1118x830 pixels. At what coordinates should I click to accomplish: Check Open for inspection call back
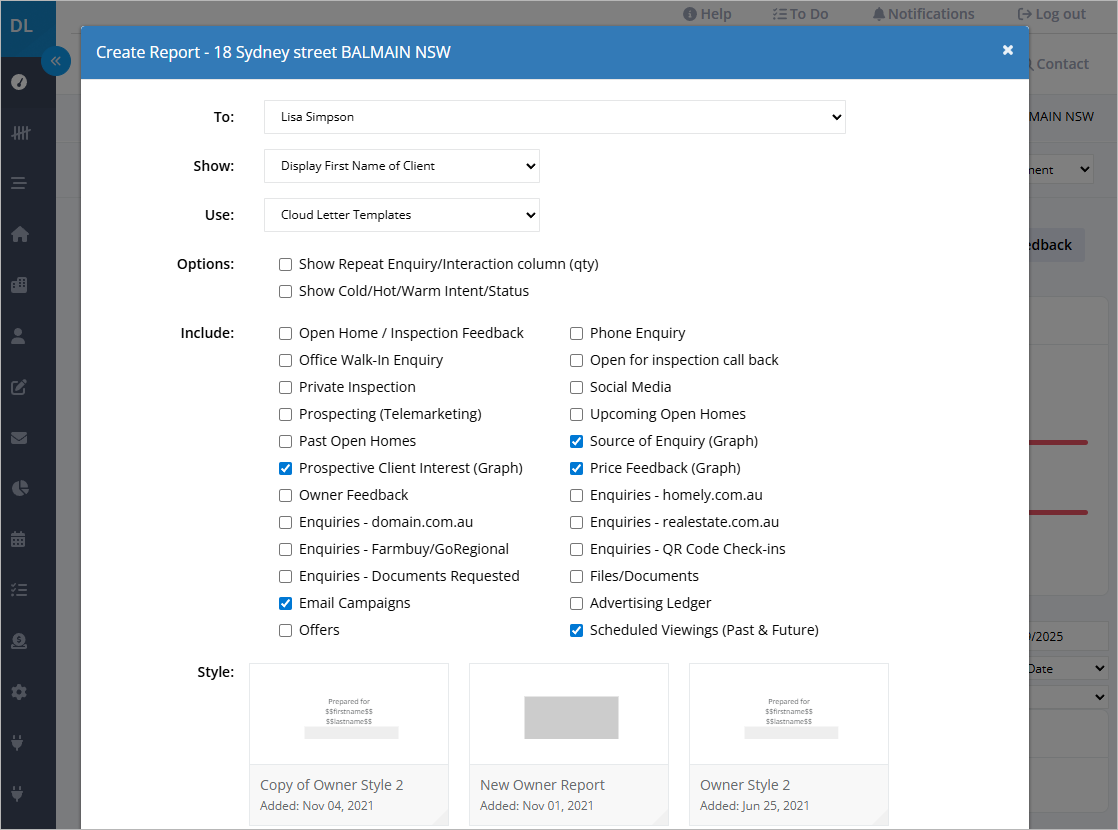click(x=576, y=361)
